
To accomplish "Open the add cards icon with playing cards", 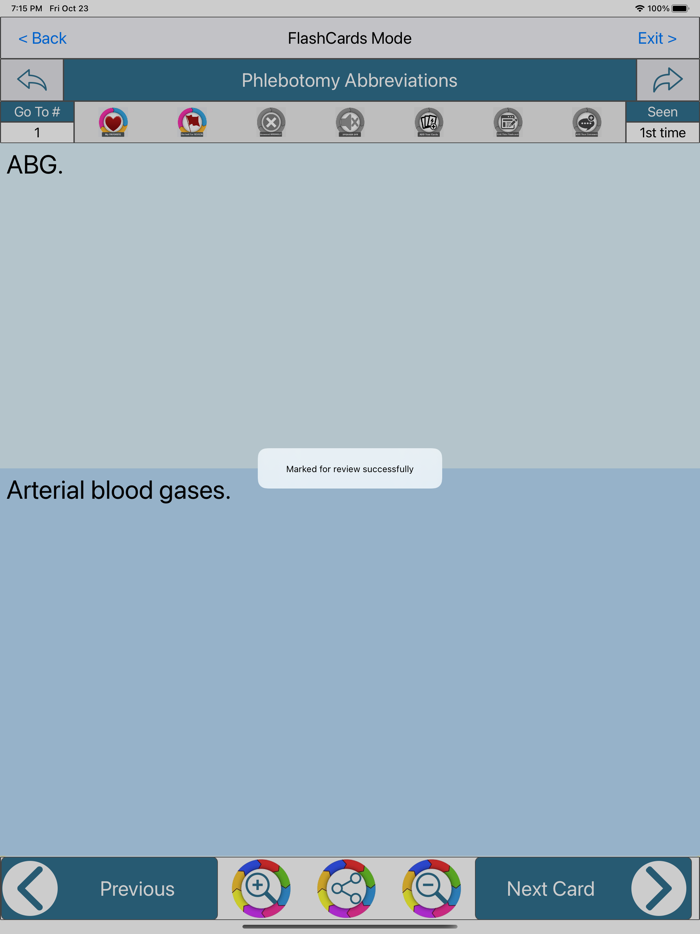I will 429,122.
